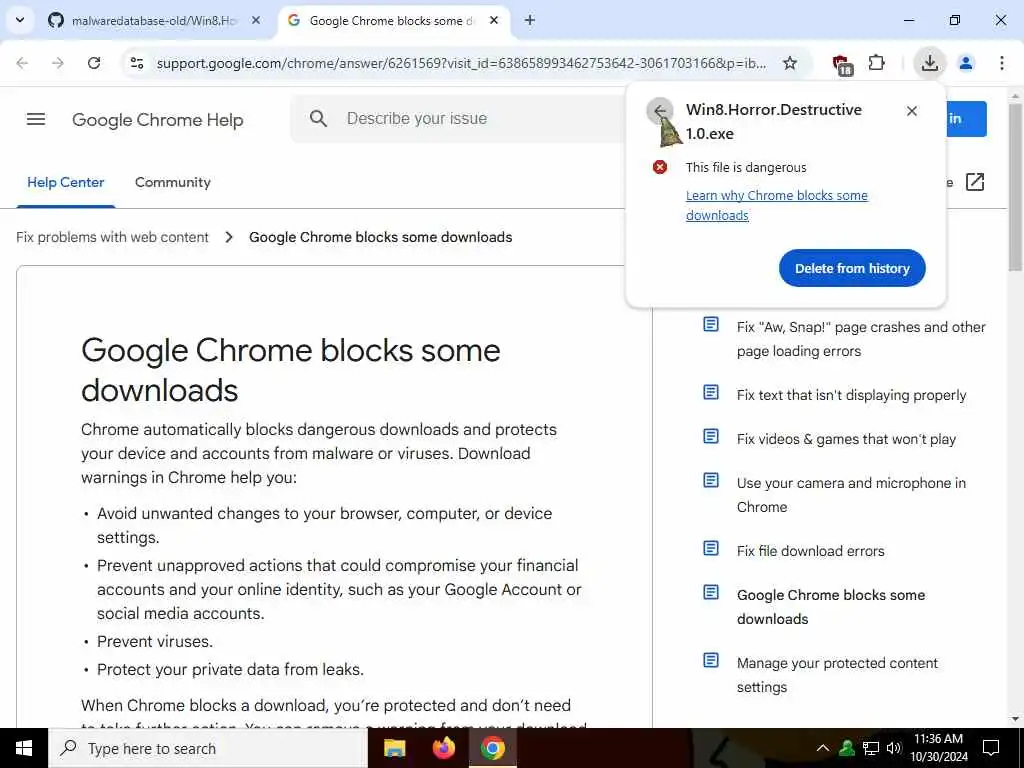This screenshot has height=768, width=1024.
Task: Open the tab search dropdown arrow
Action: point(20,20)
